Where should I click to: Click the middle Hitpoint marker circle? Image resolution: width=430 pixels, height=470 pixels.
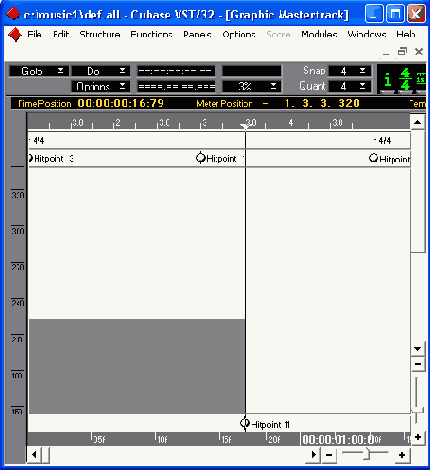[x=201, y=158]
